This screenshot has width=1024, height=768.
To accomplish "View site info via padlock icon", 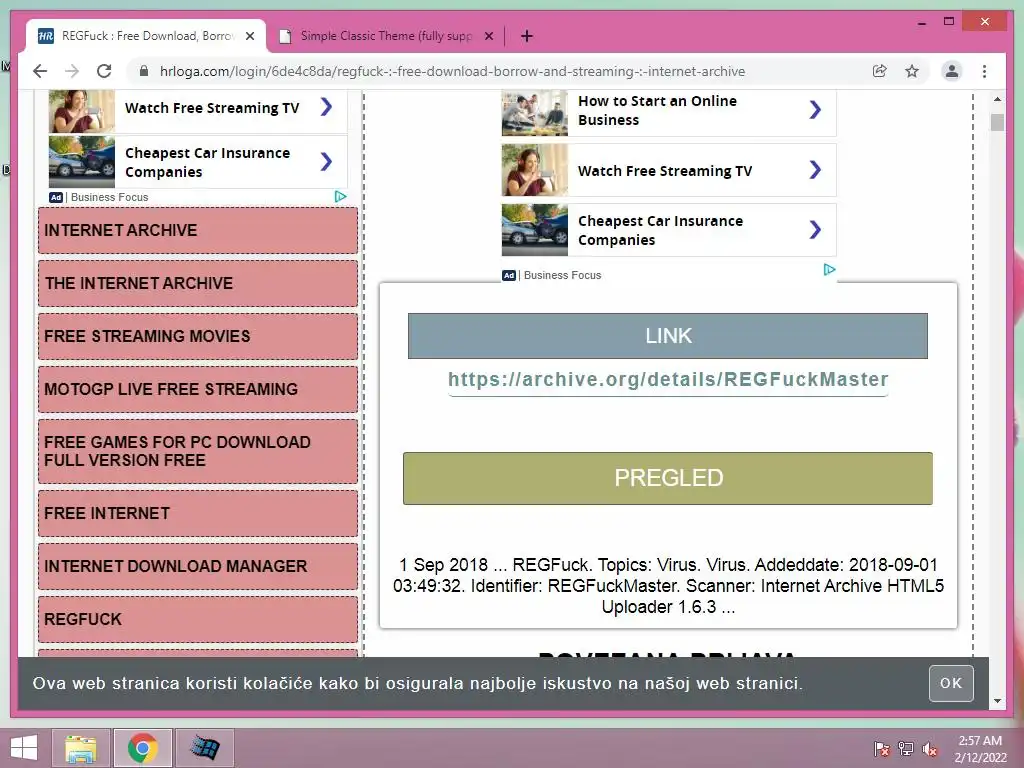I will pos(144,71).
